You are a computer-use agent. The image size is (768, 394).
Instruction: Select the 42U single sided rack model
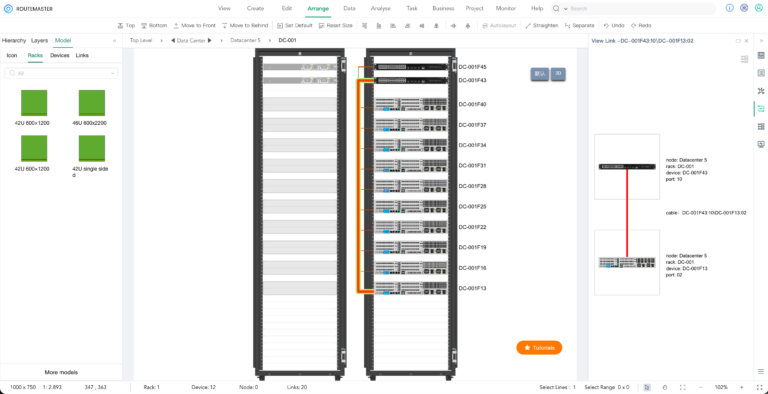point(92,156)
